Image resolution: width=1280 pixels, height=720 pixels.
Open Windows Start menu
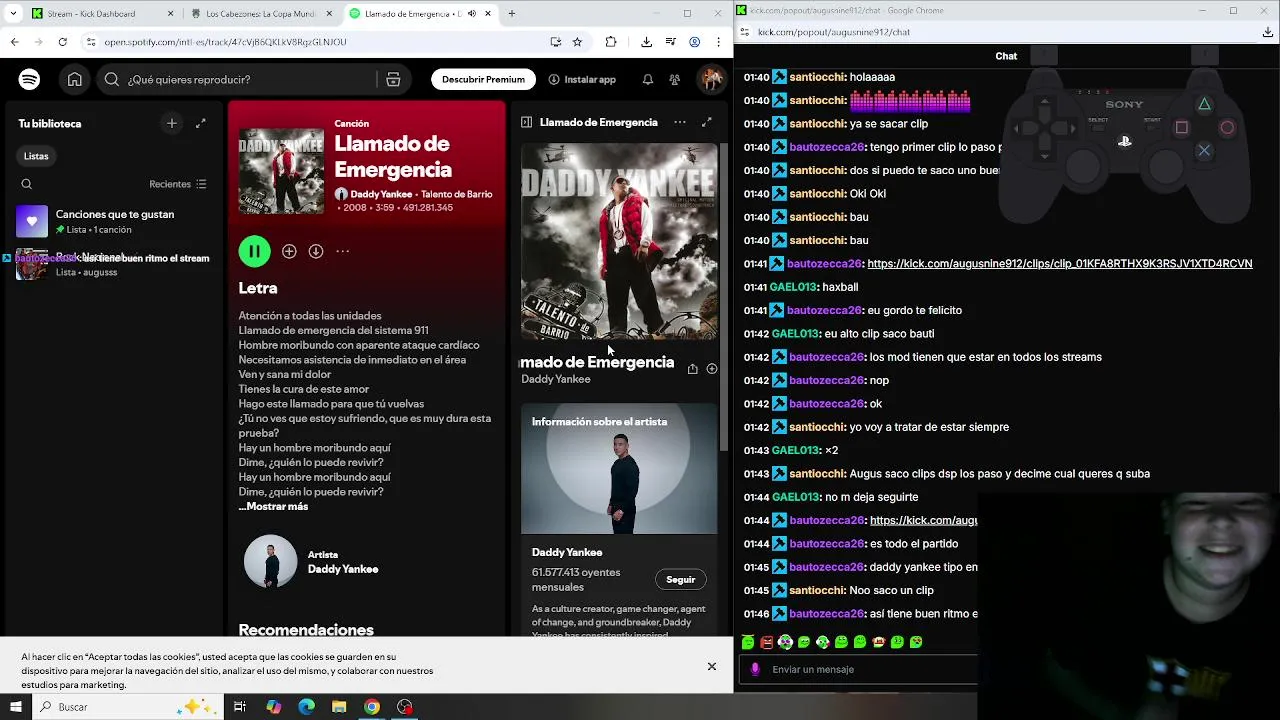(15, 707)
